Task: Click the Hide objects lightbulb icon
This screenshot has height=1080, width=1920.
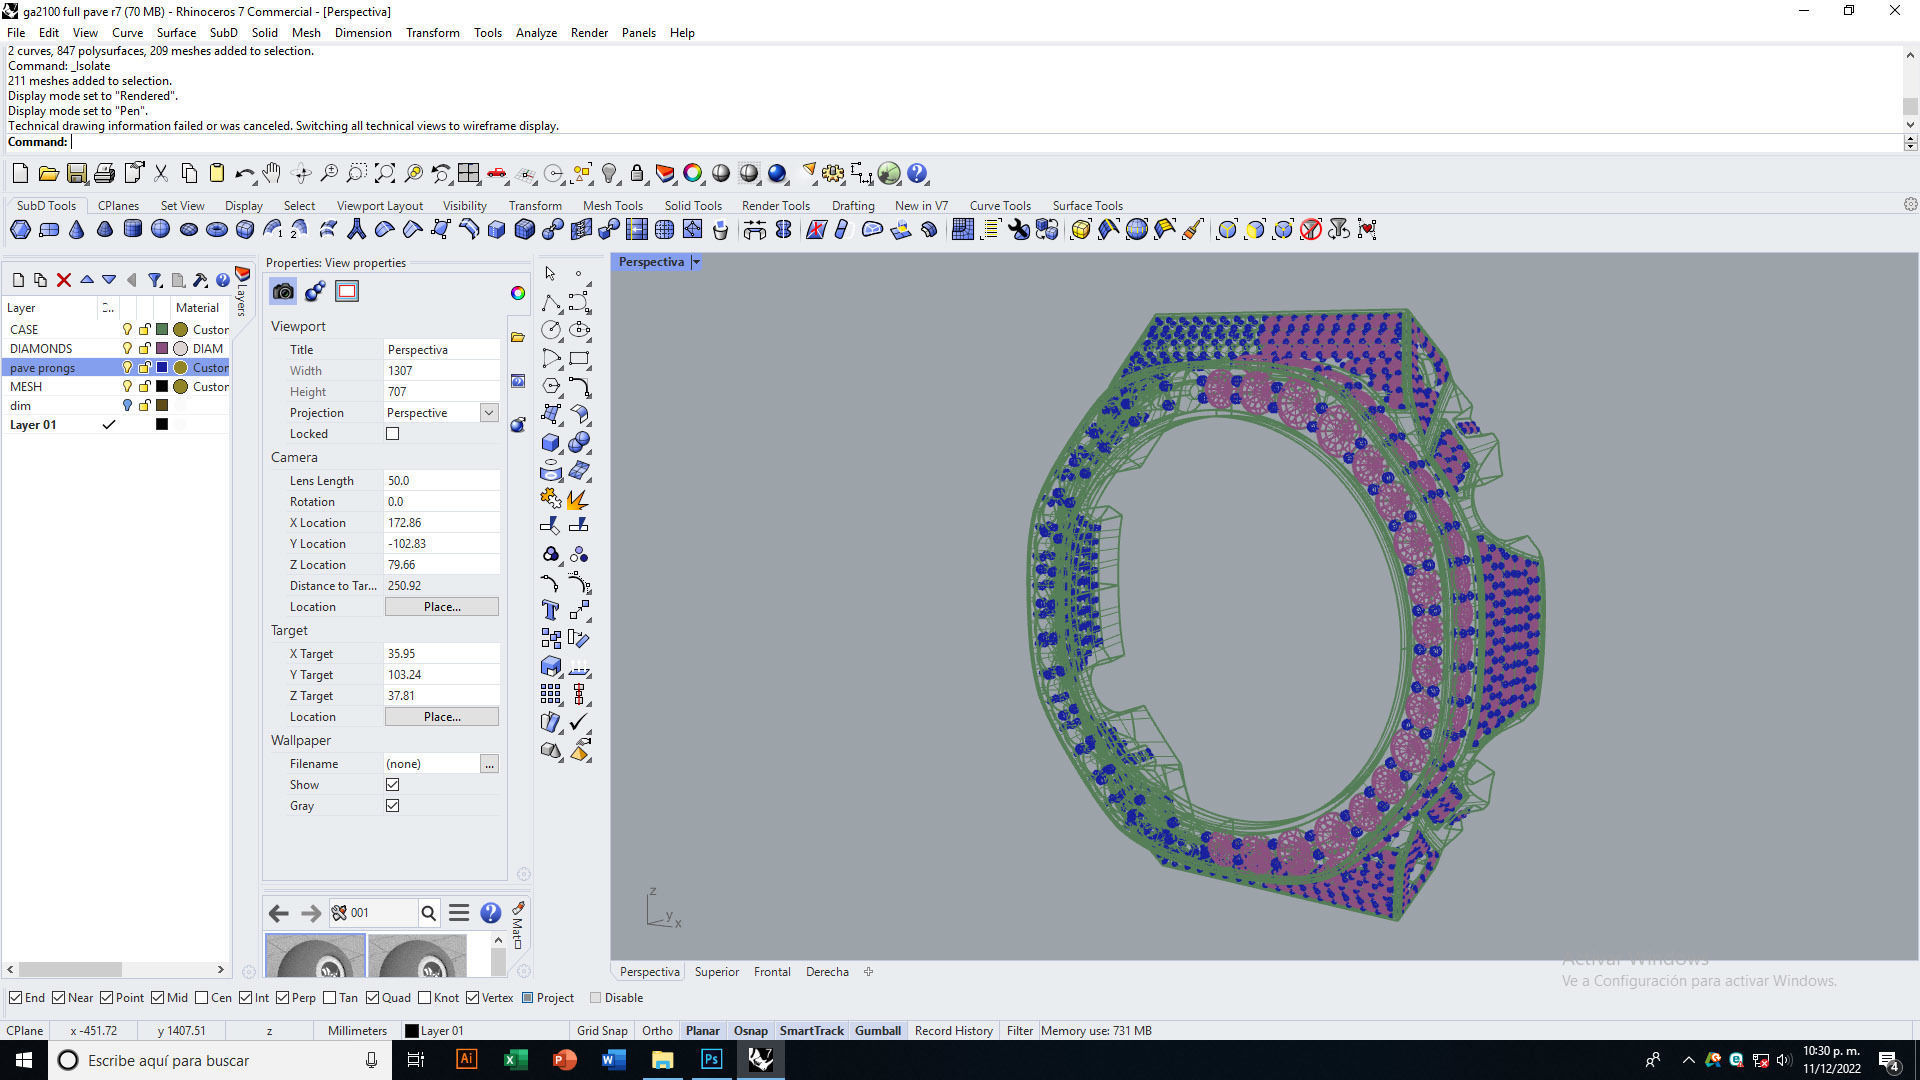Action: 609,174
